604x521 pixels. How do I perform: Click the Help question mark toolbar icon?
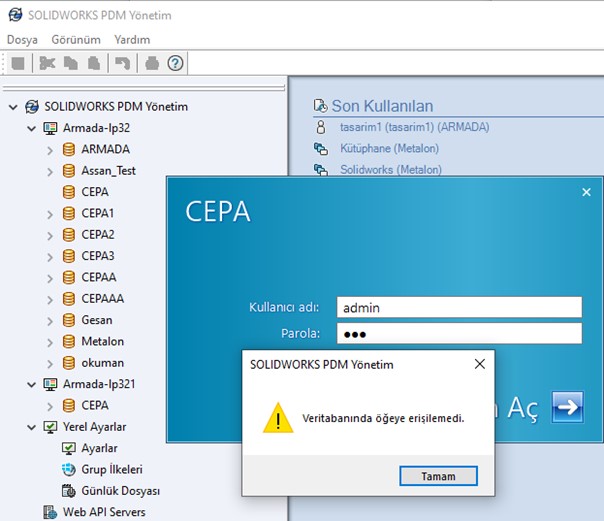(176, 63)
